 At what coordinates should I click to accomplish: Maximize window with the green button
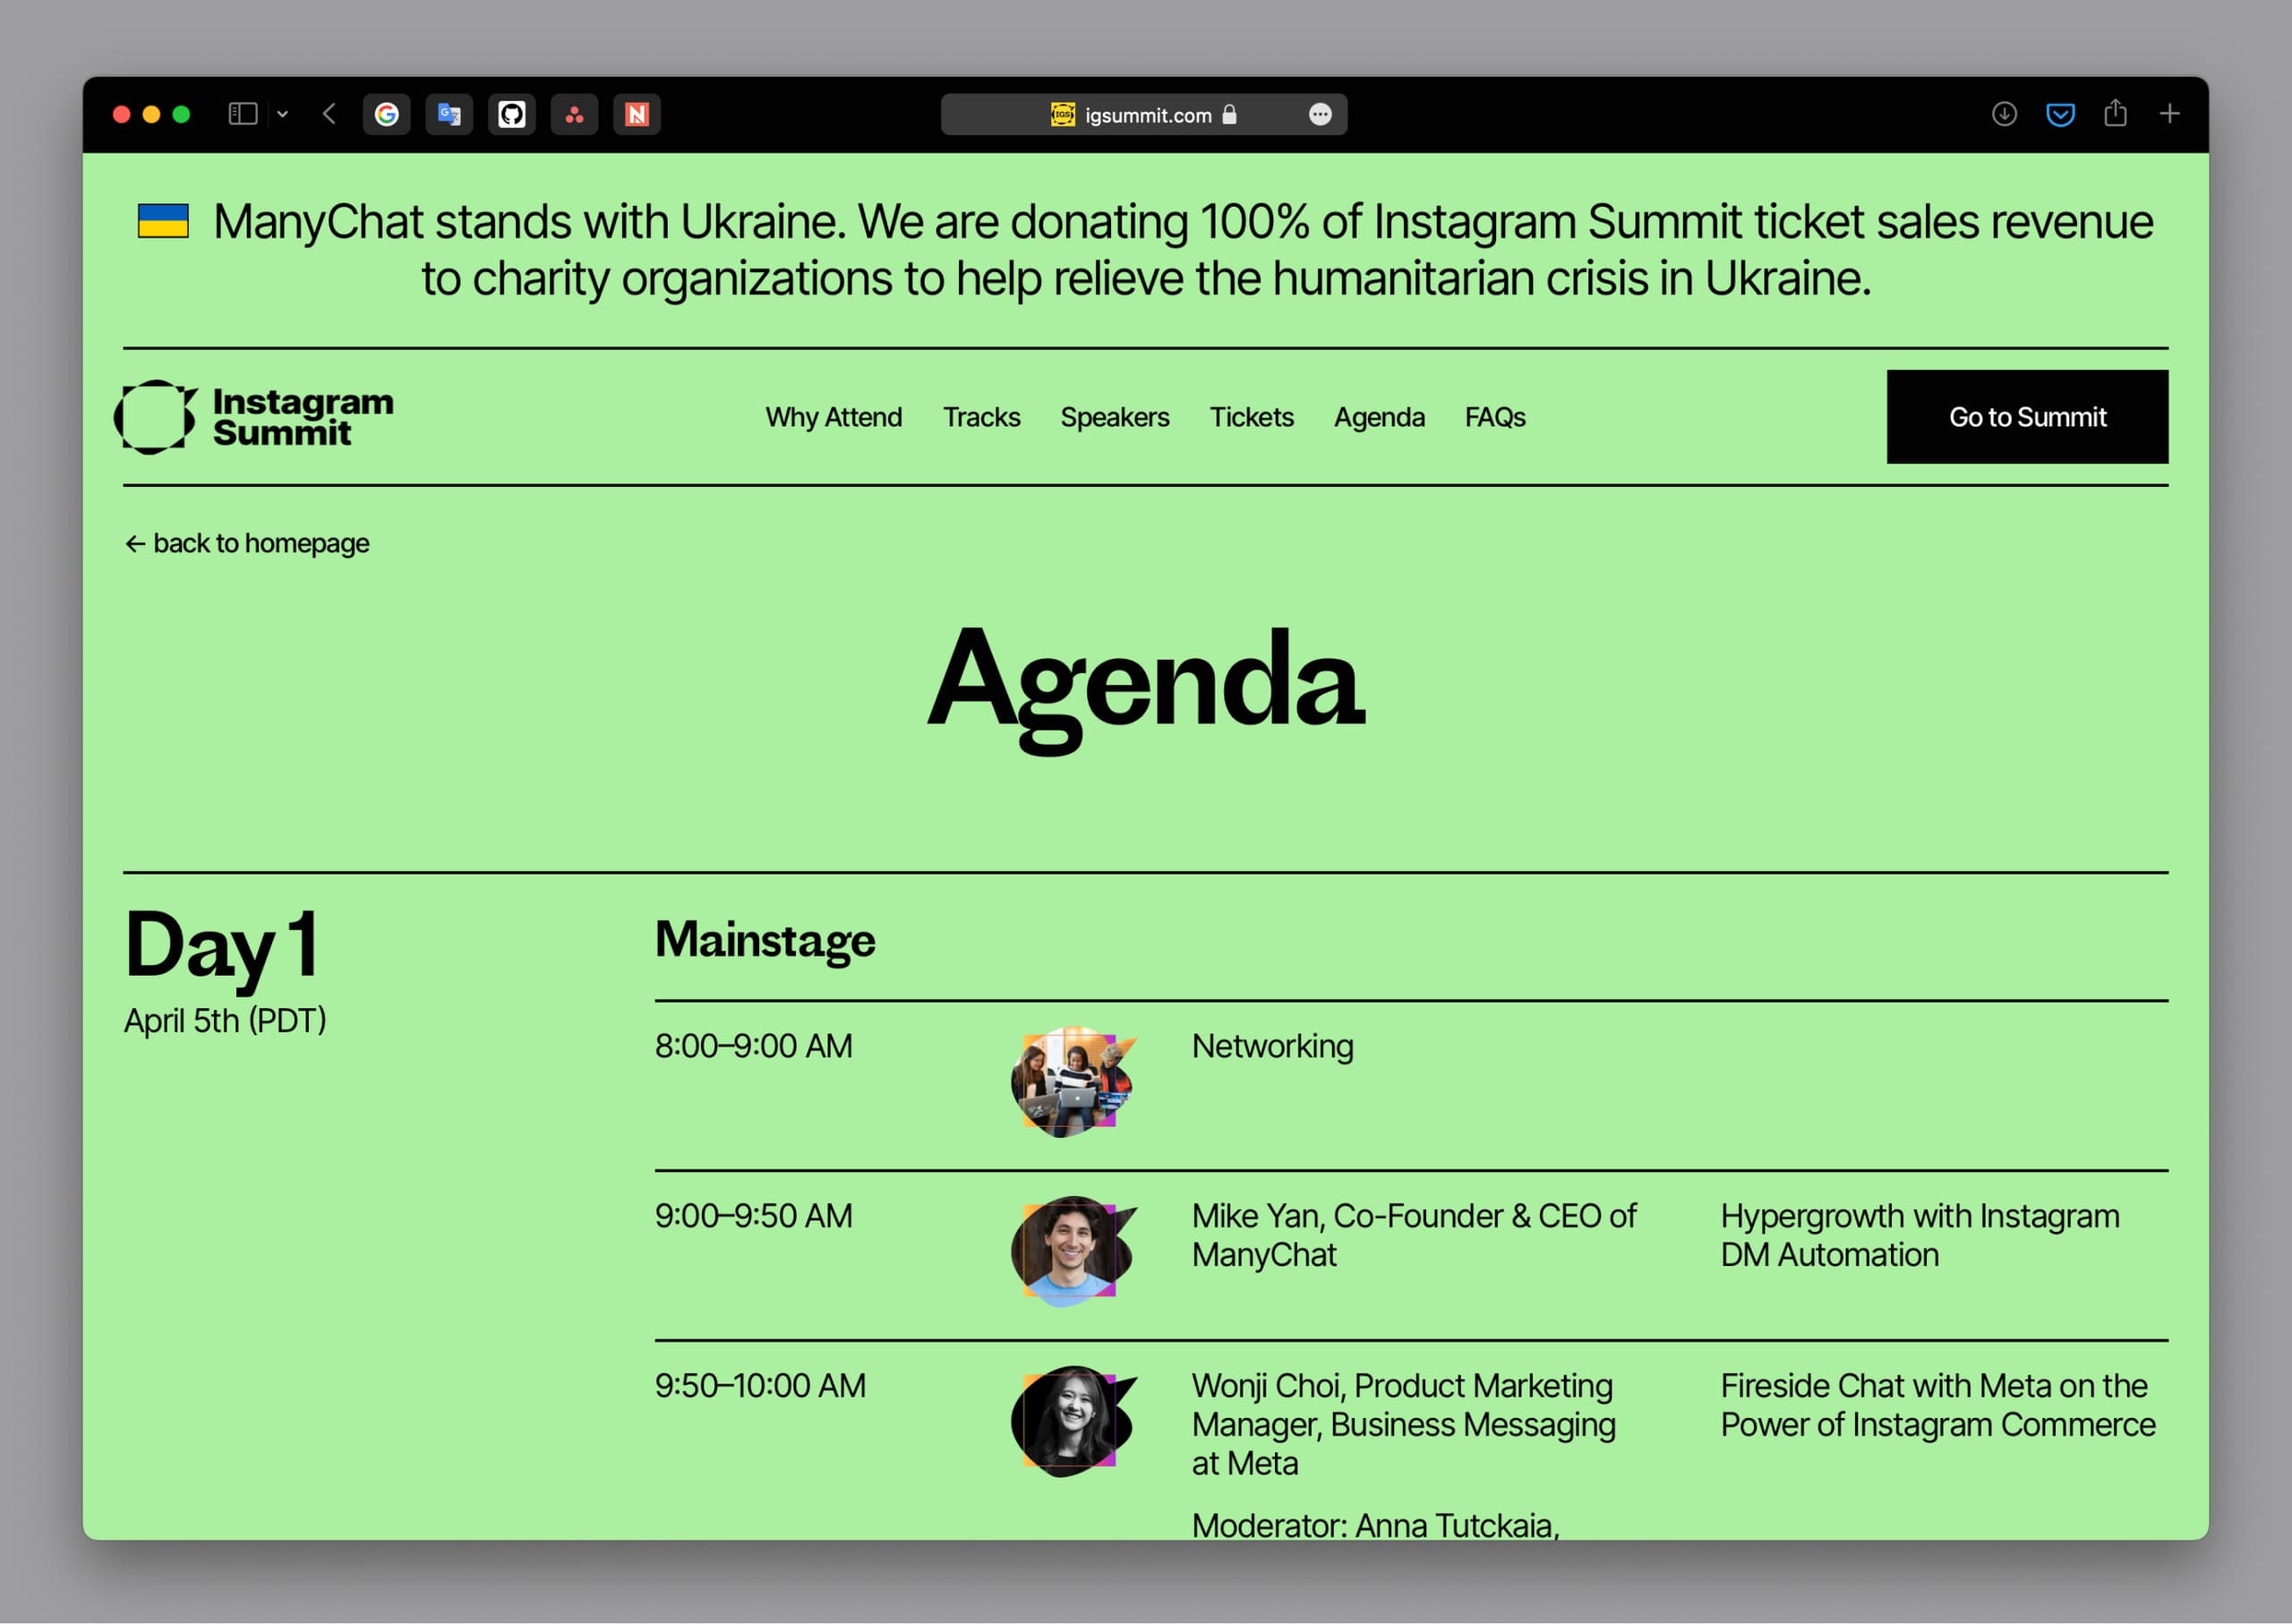tap(181, 114)
